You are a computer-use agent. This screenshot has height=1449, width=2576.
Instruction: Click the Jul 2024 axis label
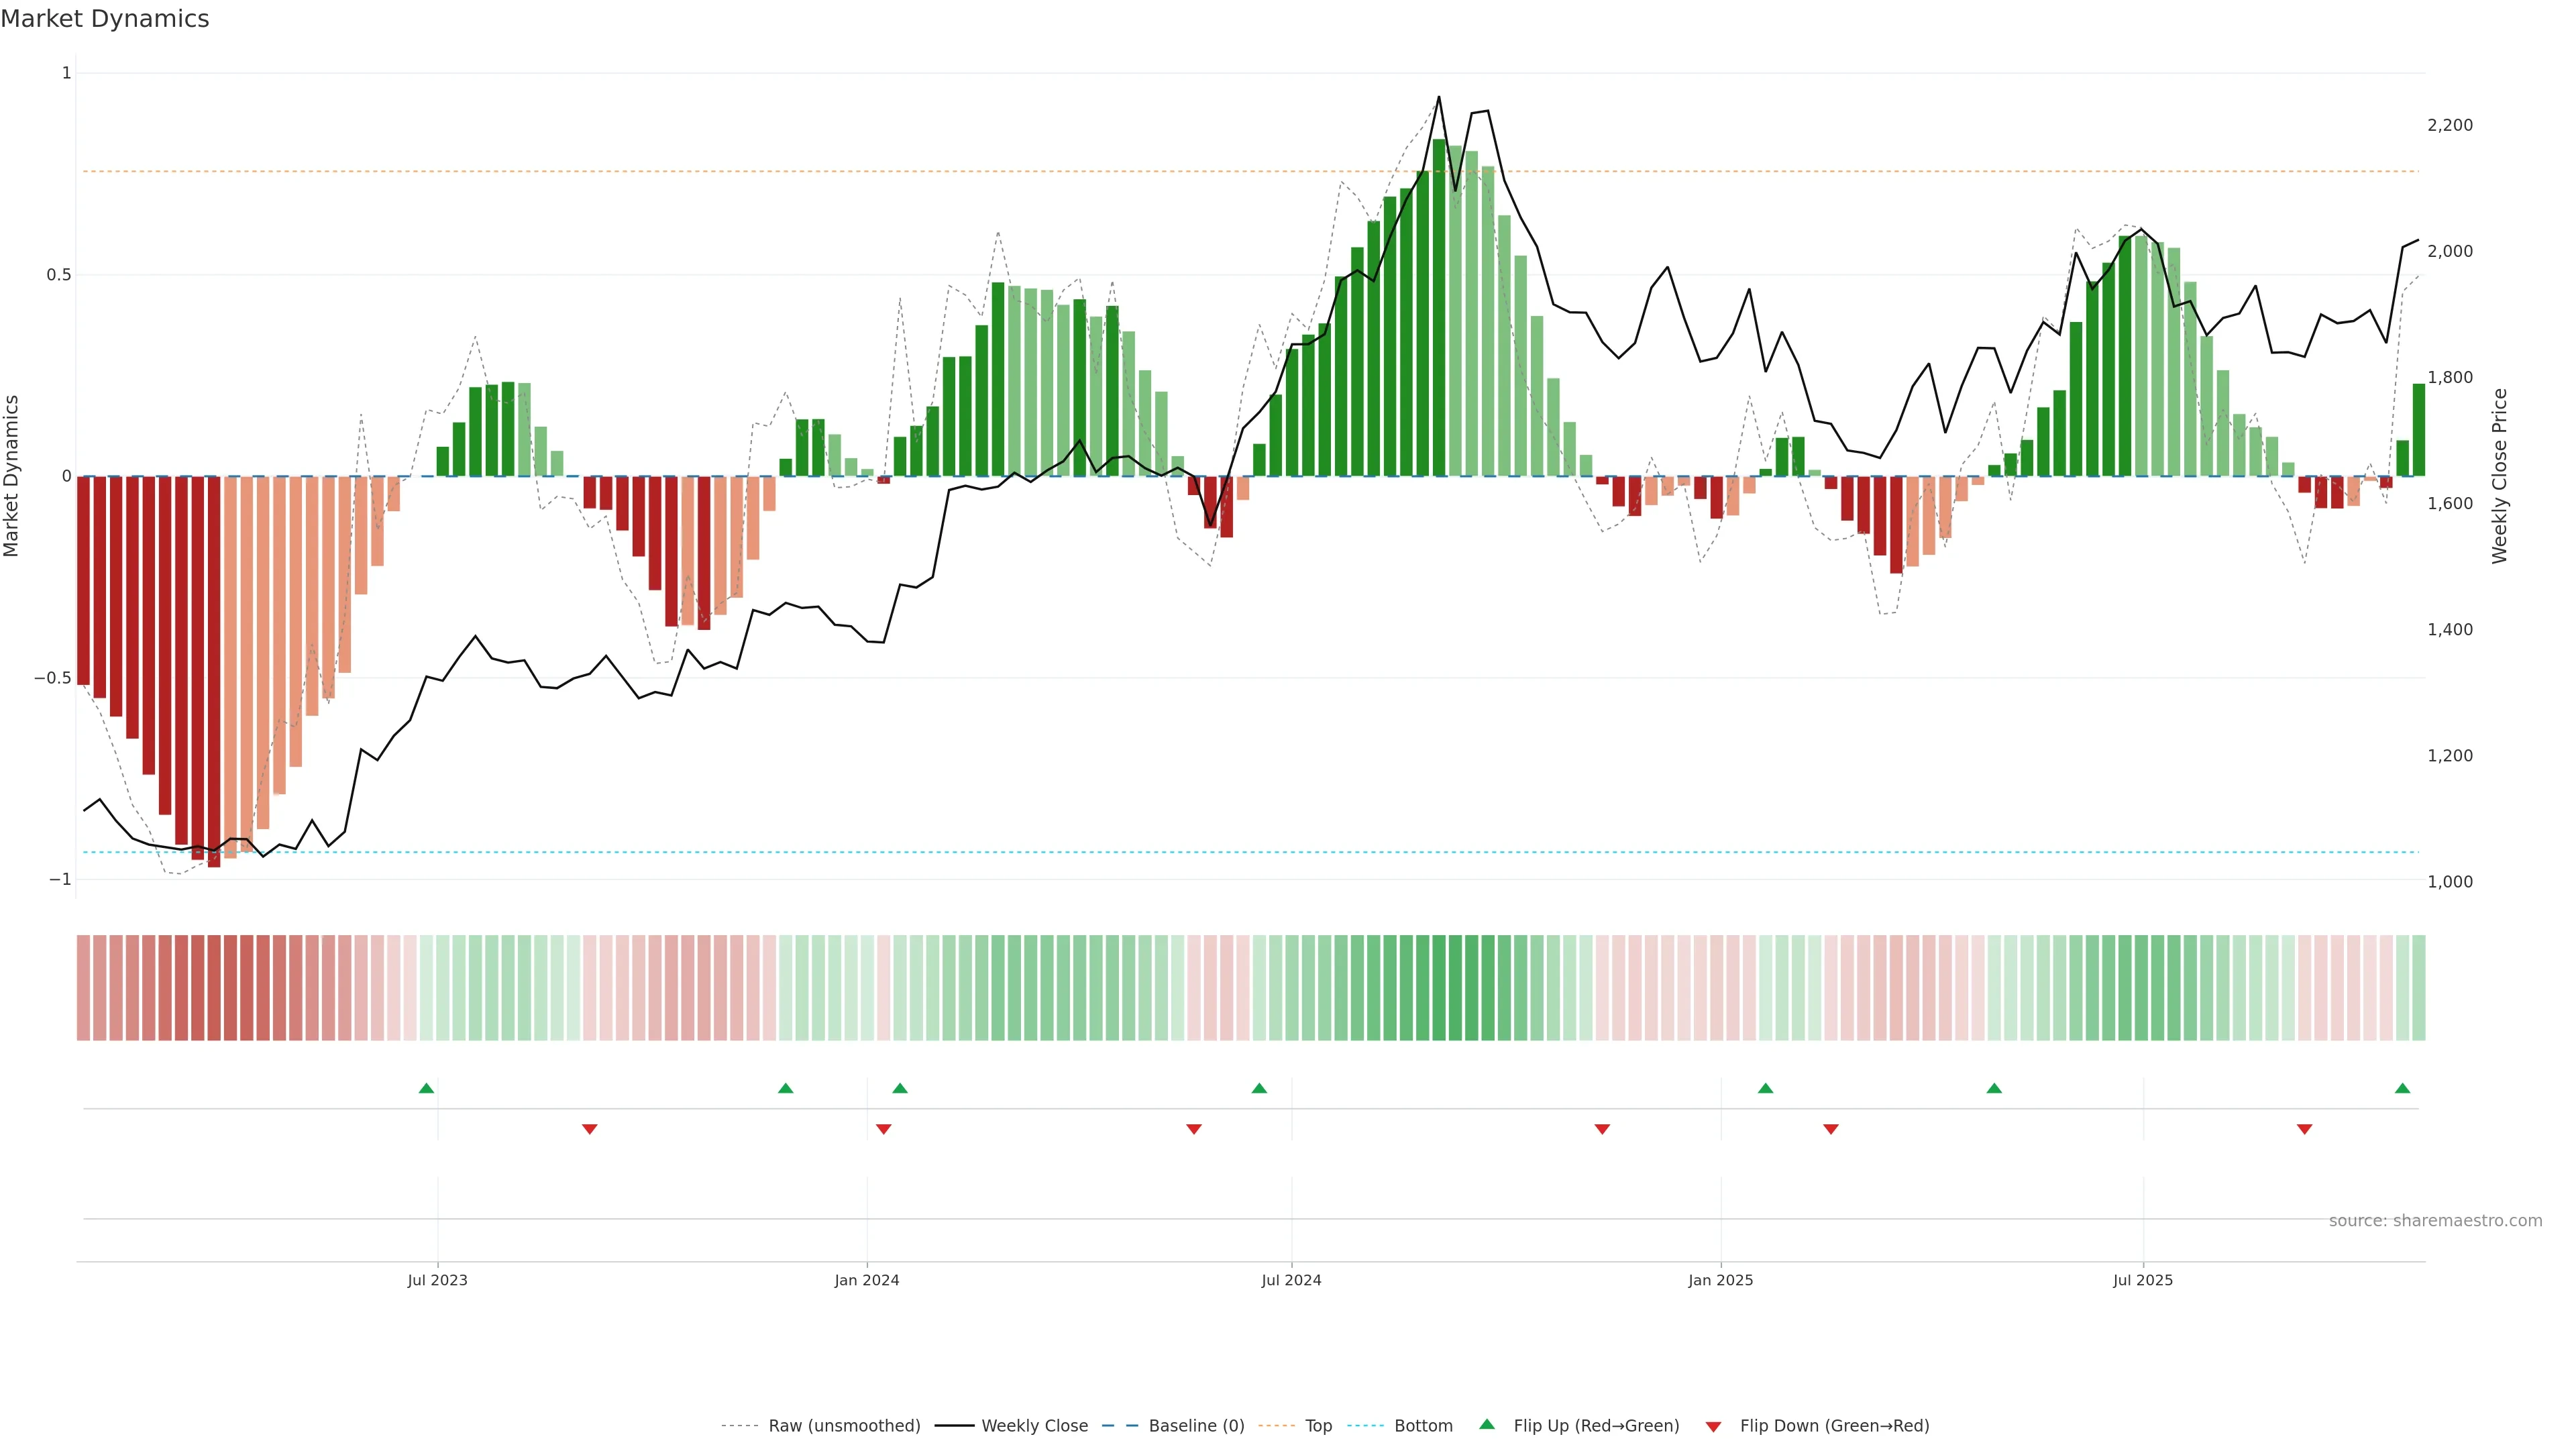point(1291,1280)
